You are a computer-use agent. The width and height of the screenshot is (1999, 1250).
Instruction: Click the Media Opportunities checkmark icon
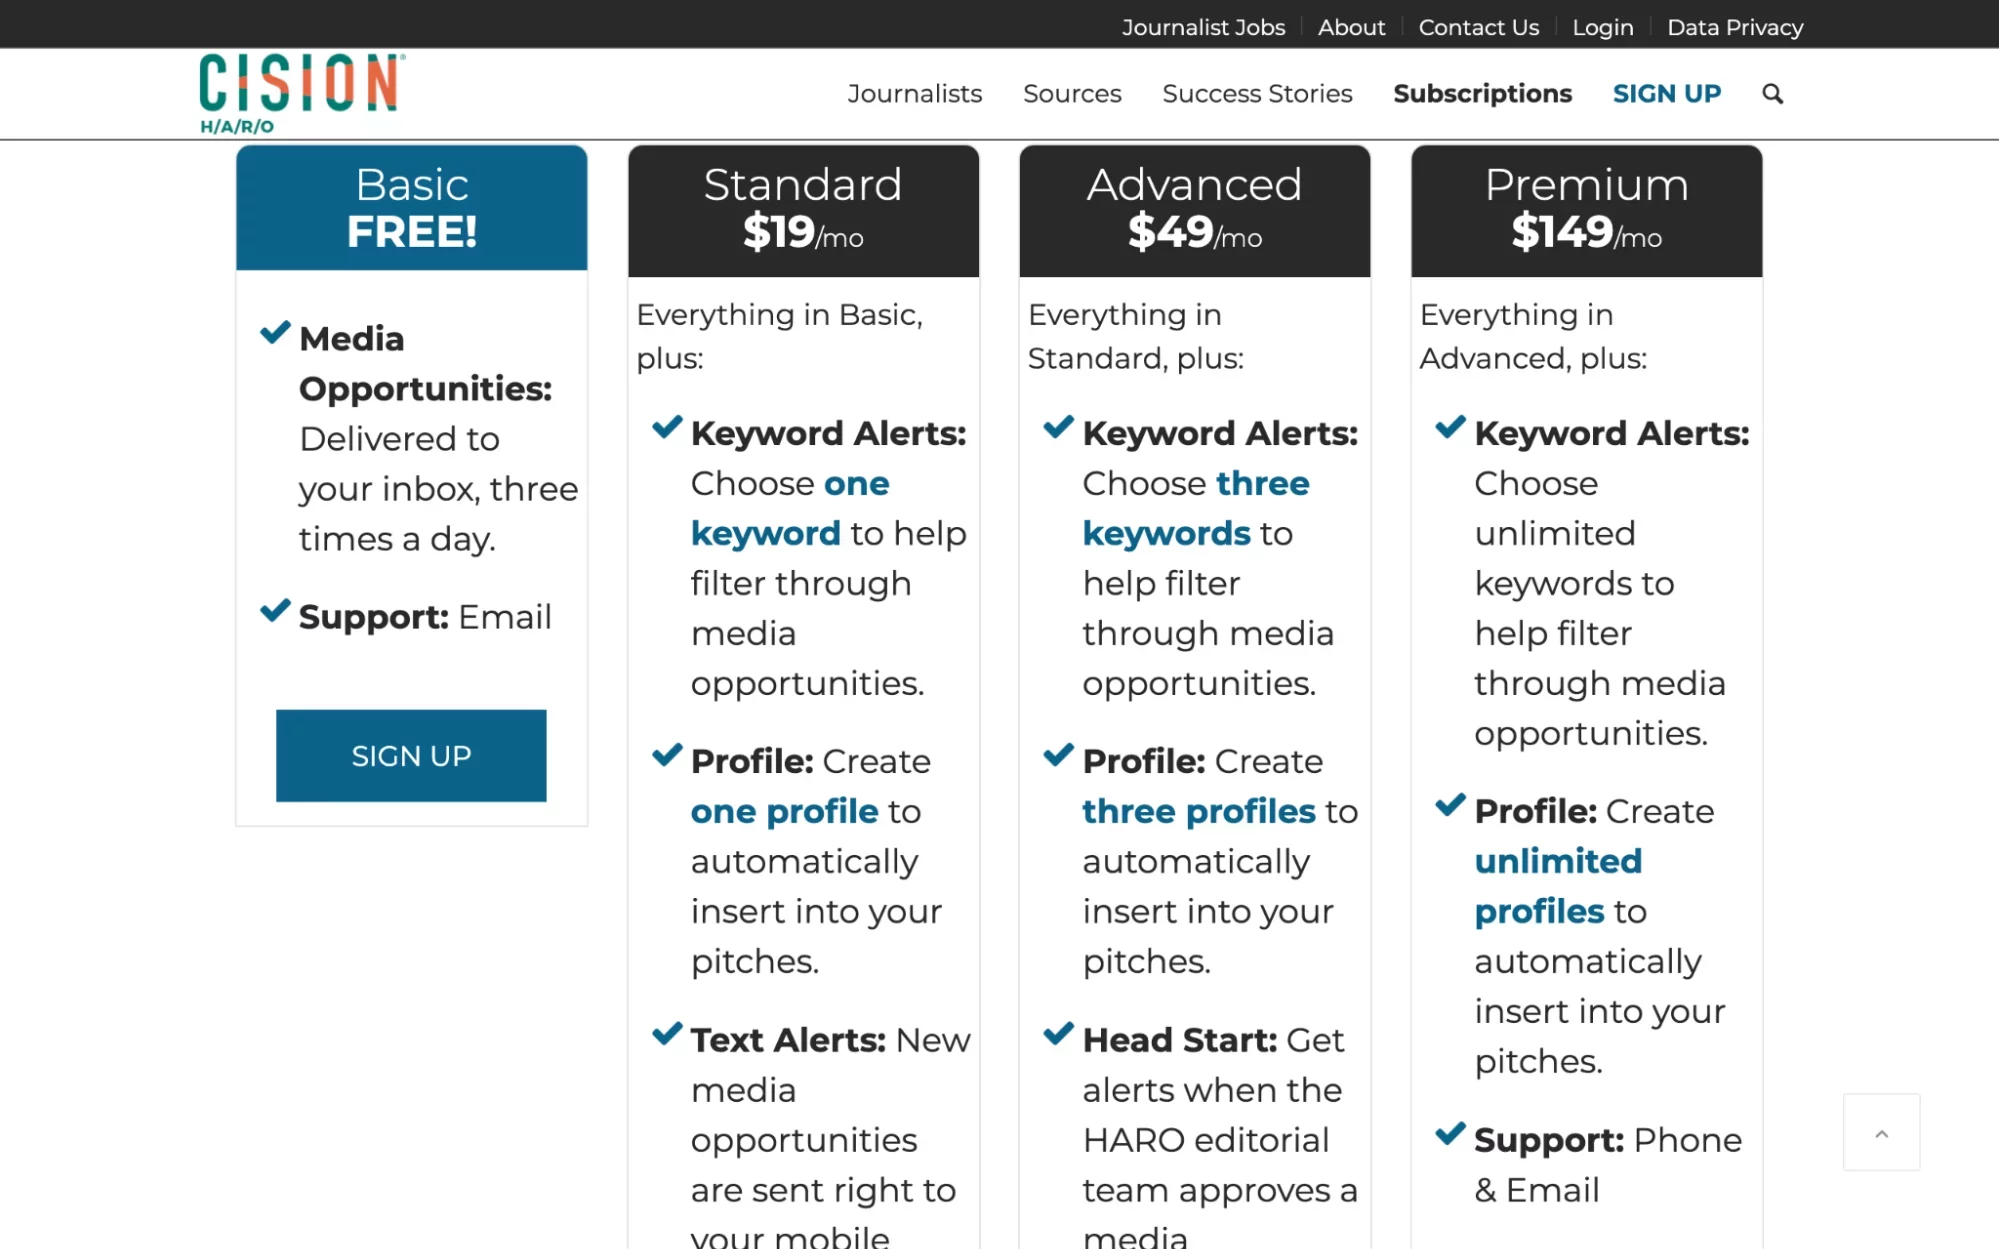[275, 333]
